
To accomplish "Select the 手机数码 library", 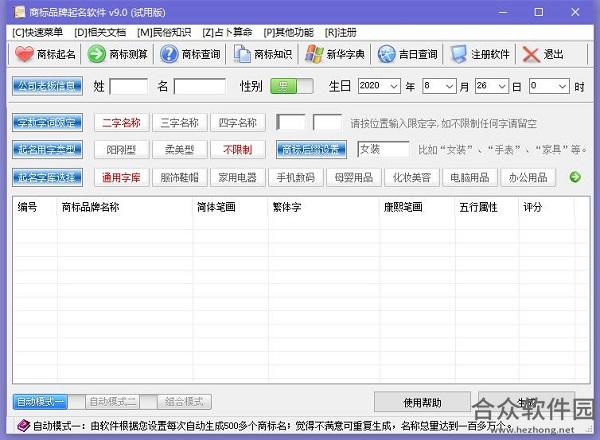I will [296, 178].
